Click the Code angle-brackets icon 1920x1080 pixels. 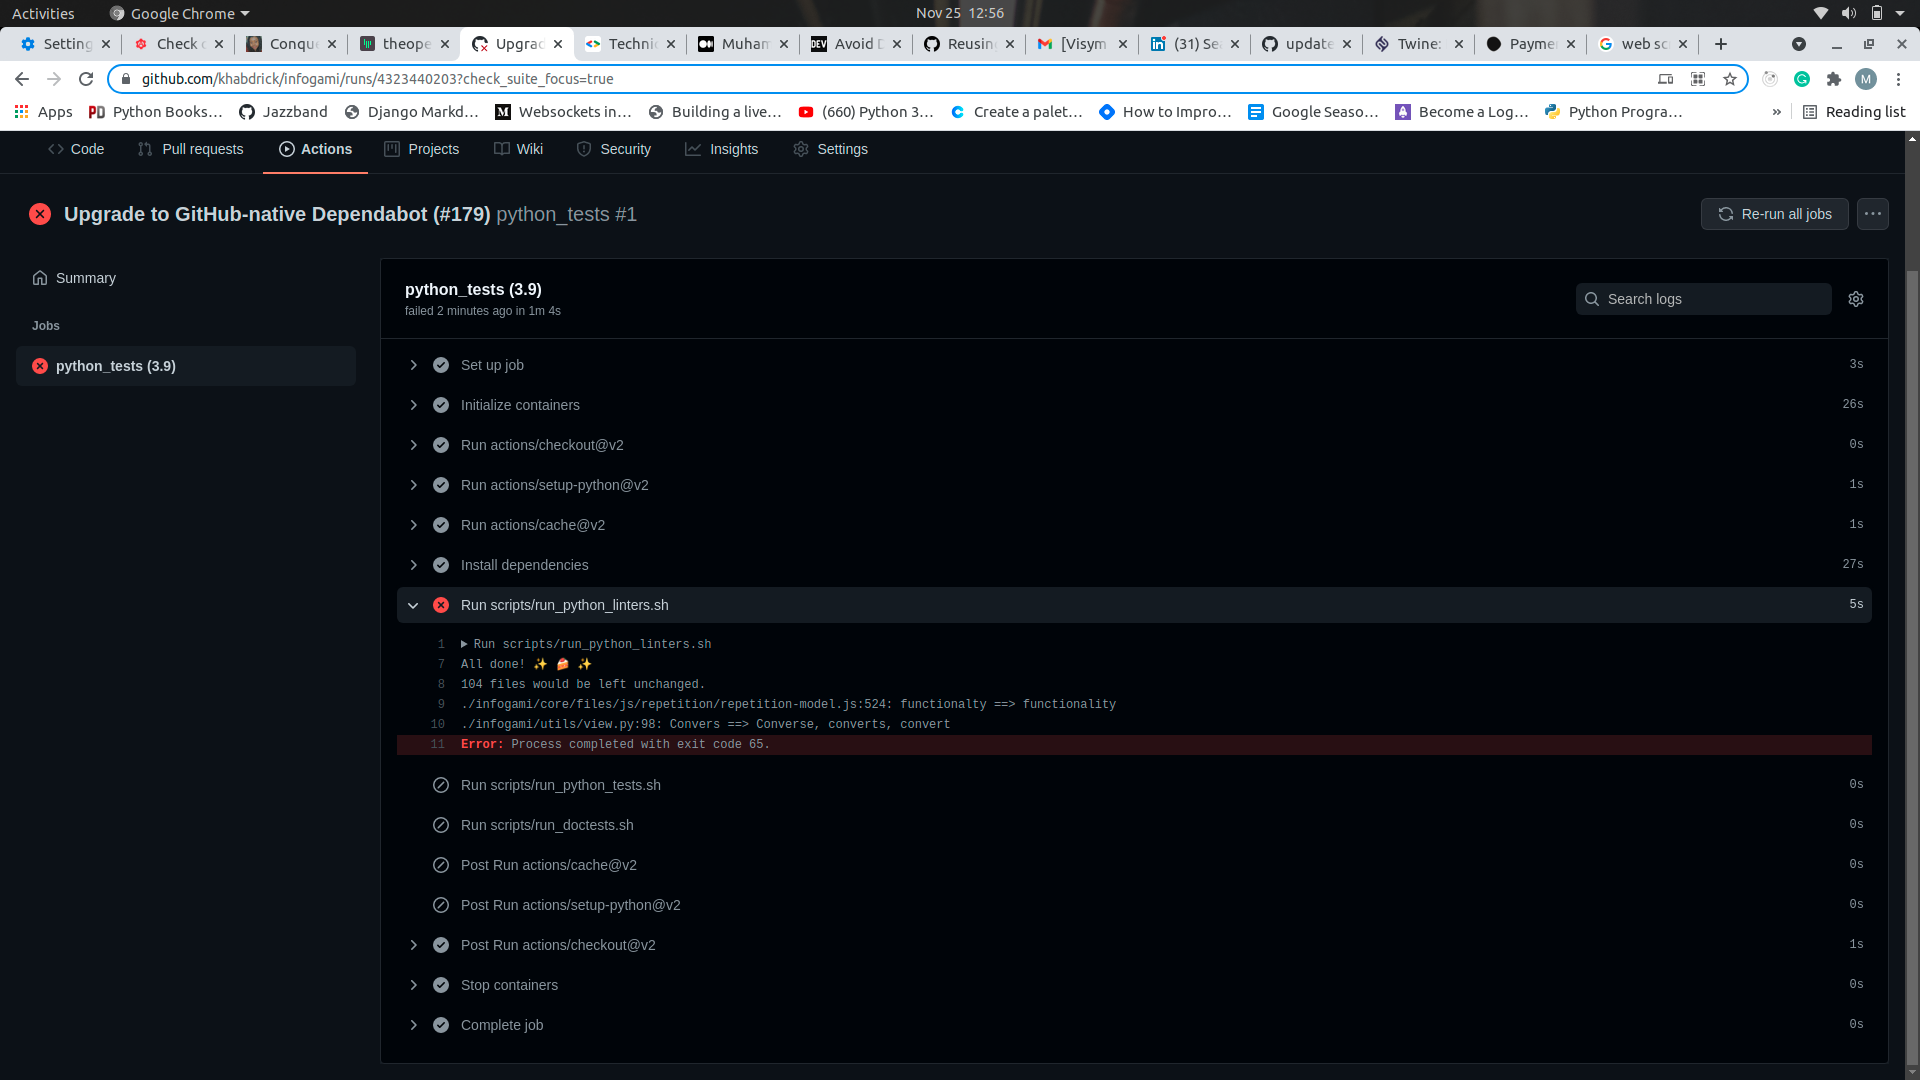[57, 149]
